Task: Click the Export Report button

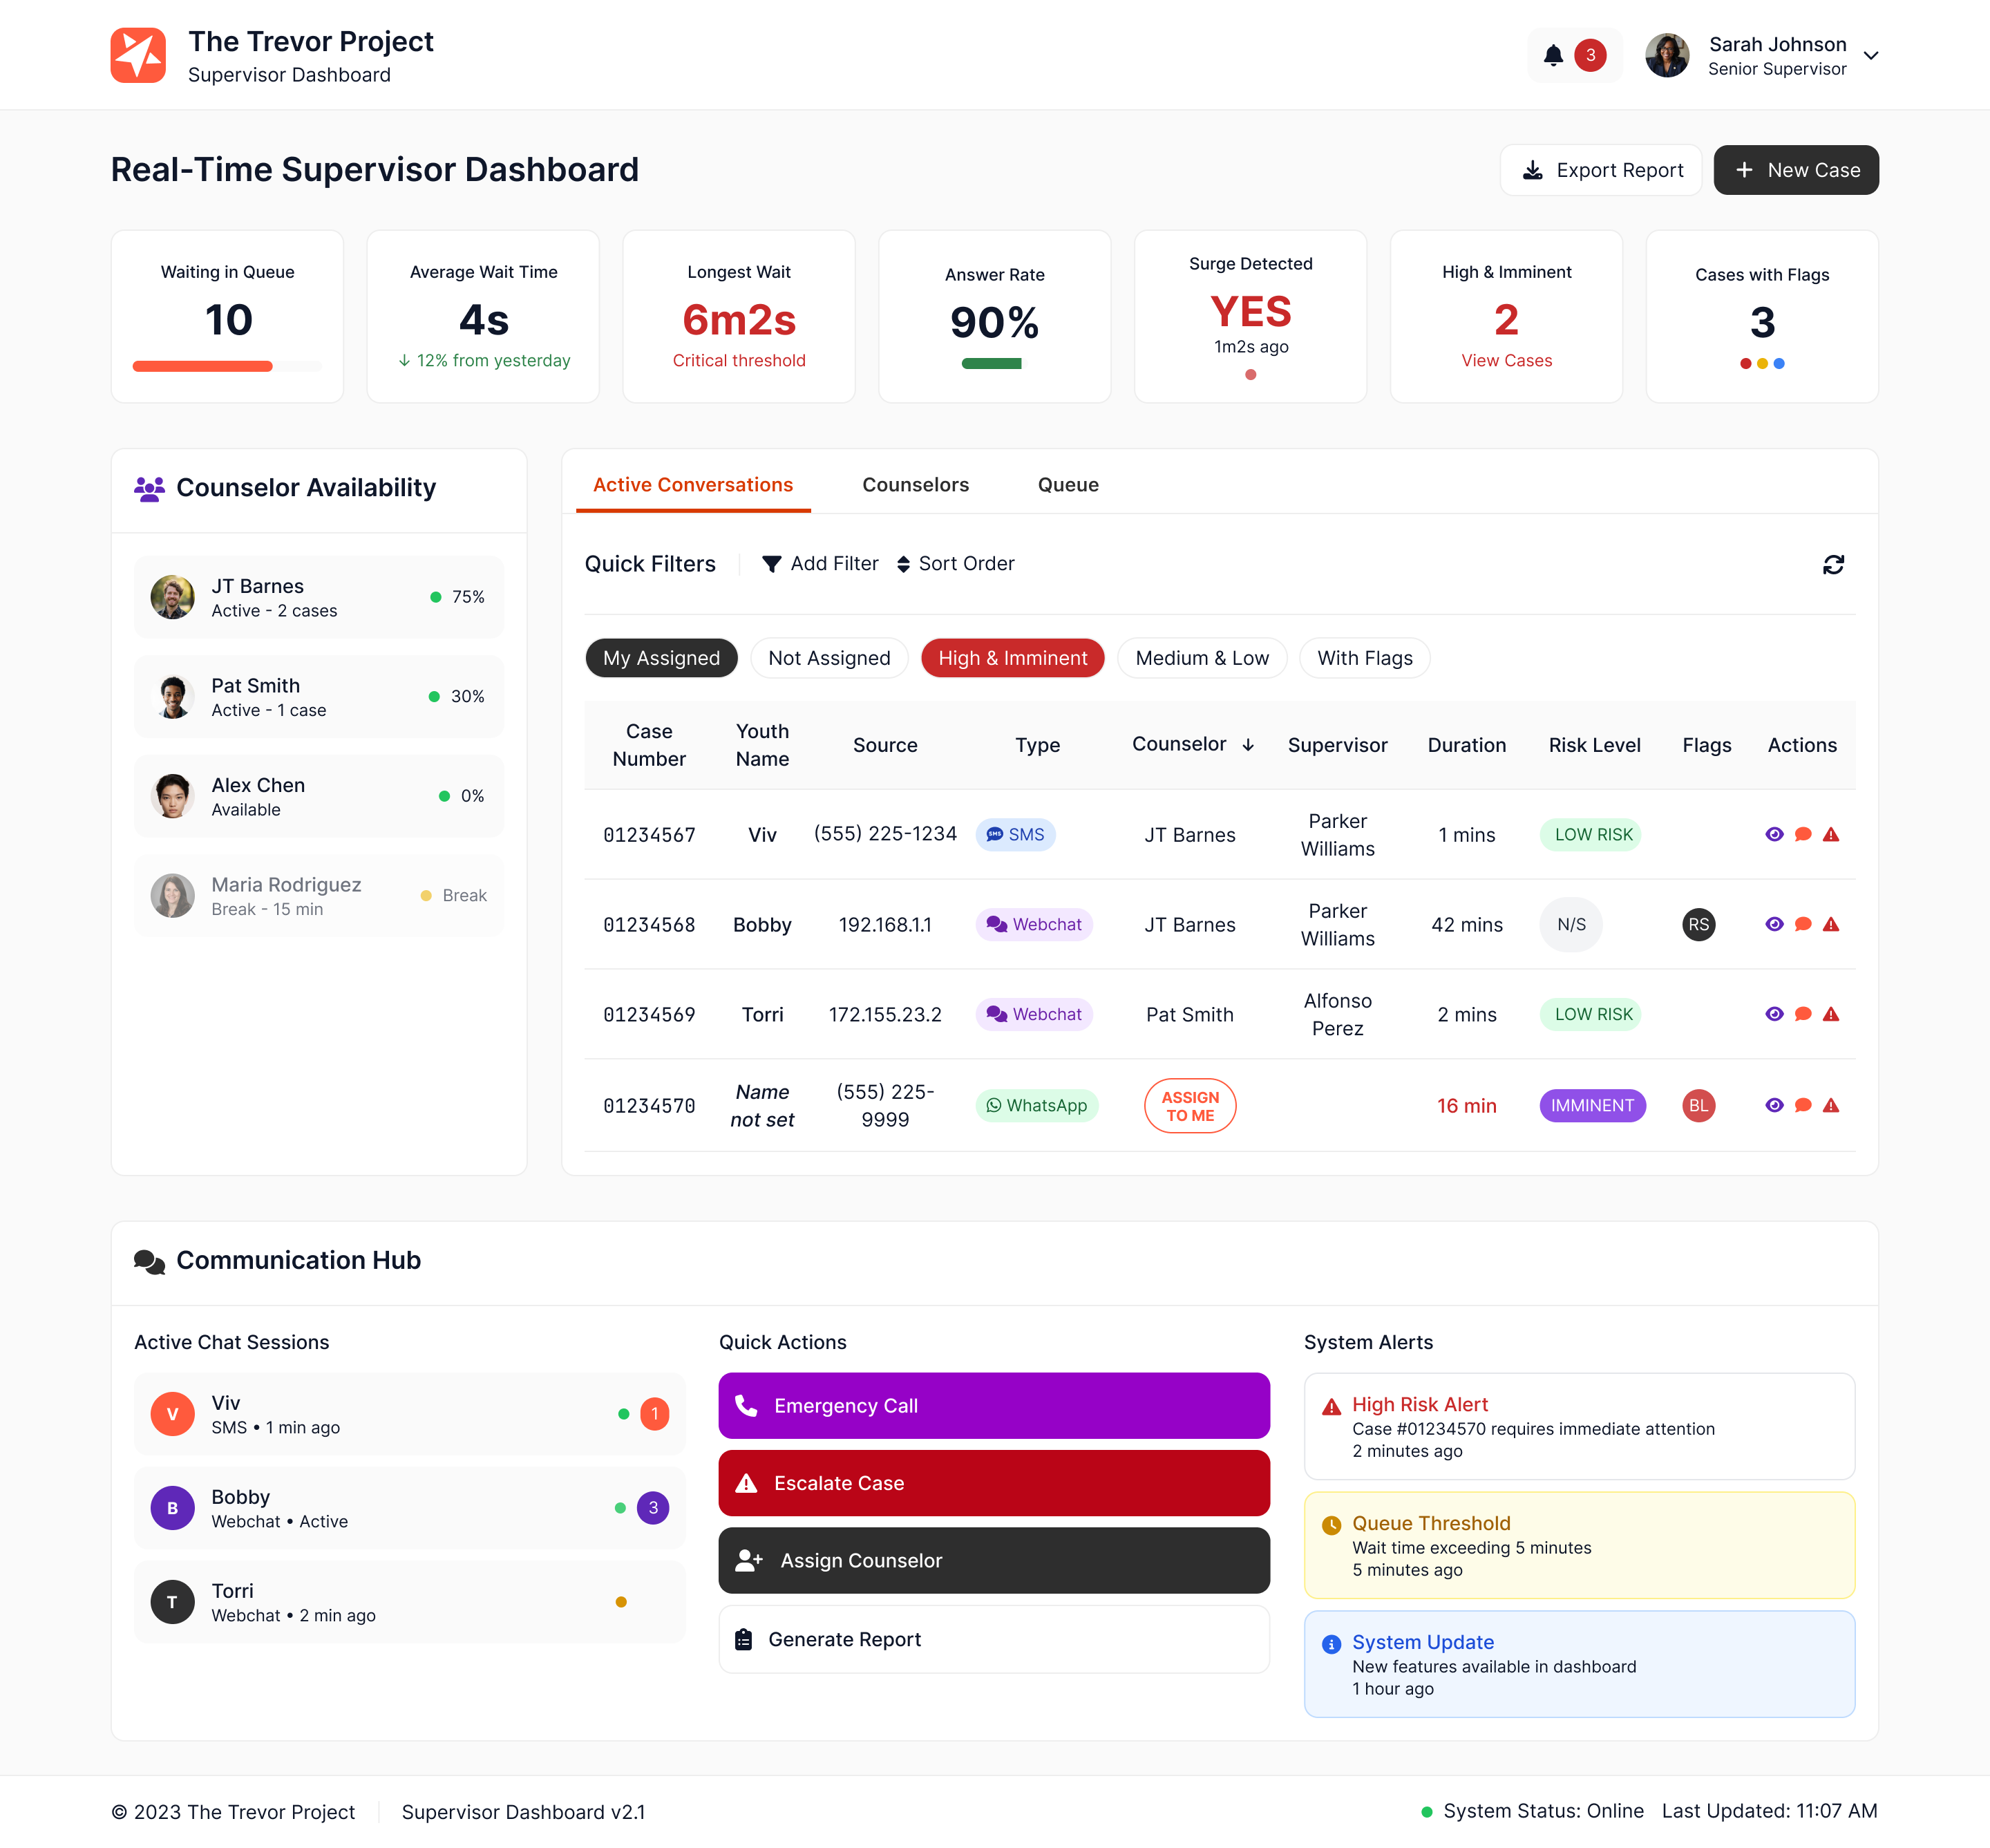Action: pyautogui.click(x=1600, y=170)
